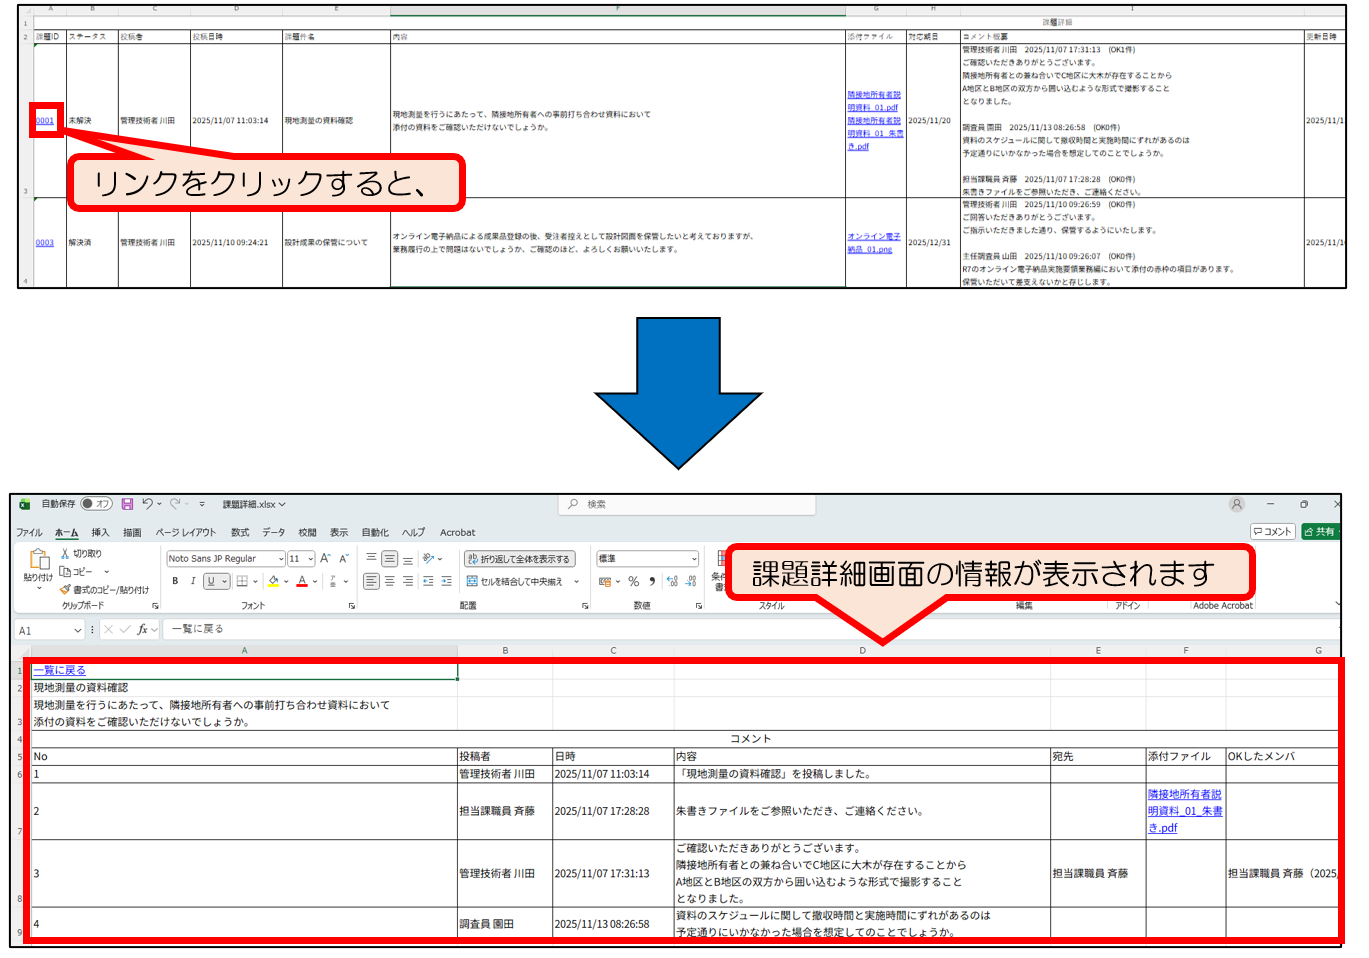Click the red font color swatch
The width and height of the screenshot is (1369, 958).
click(x=302, y=581)
